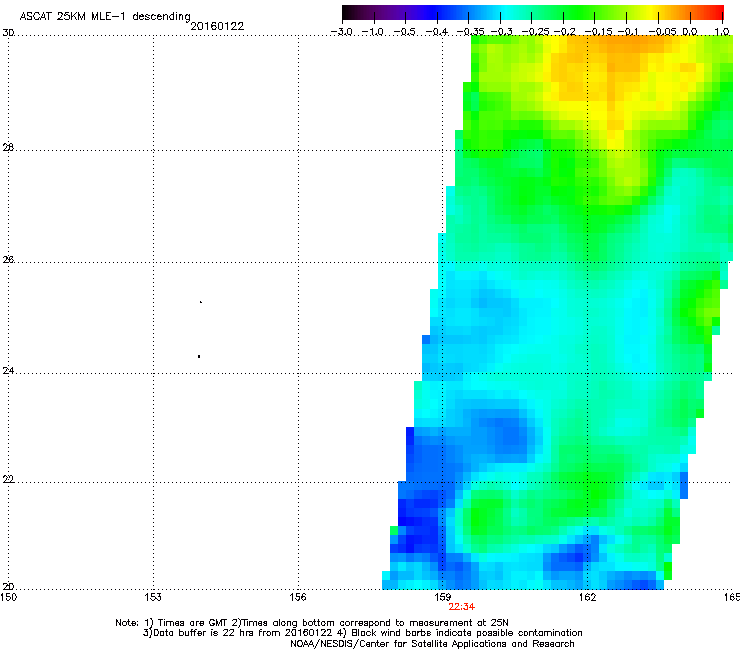Select the longitude axis label 165
This screenshot has width=740, height=650.
(732, 598)
